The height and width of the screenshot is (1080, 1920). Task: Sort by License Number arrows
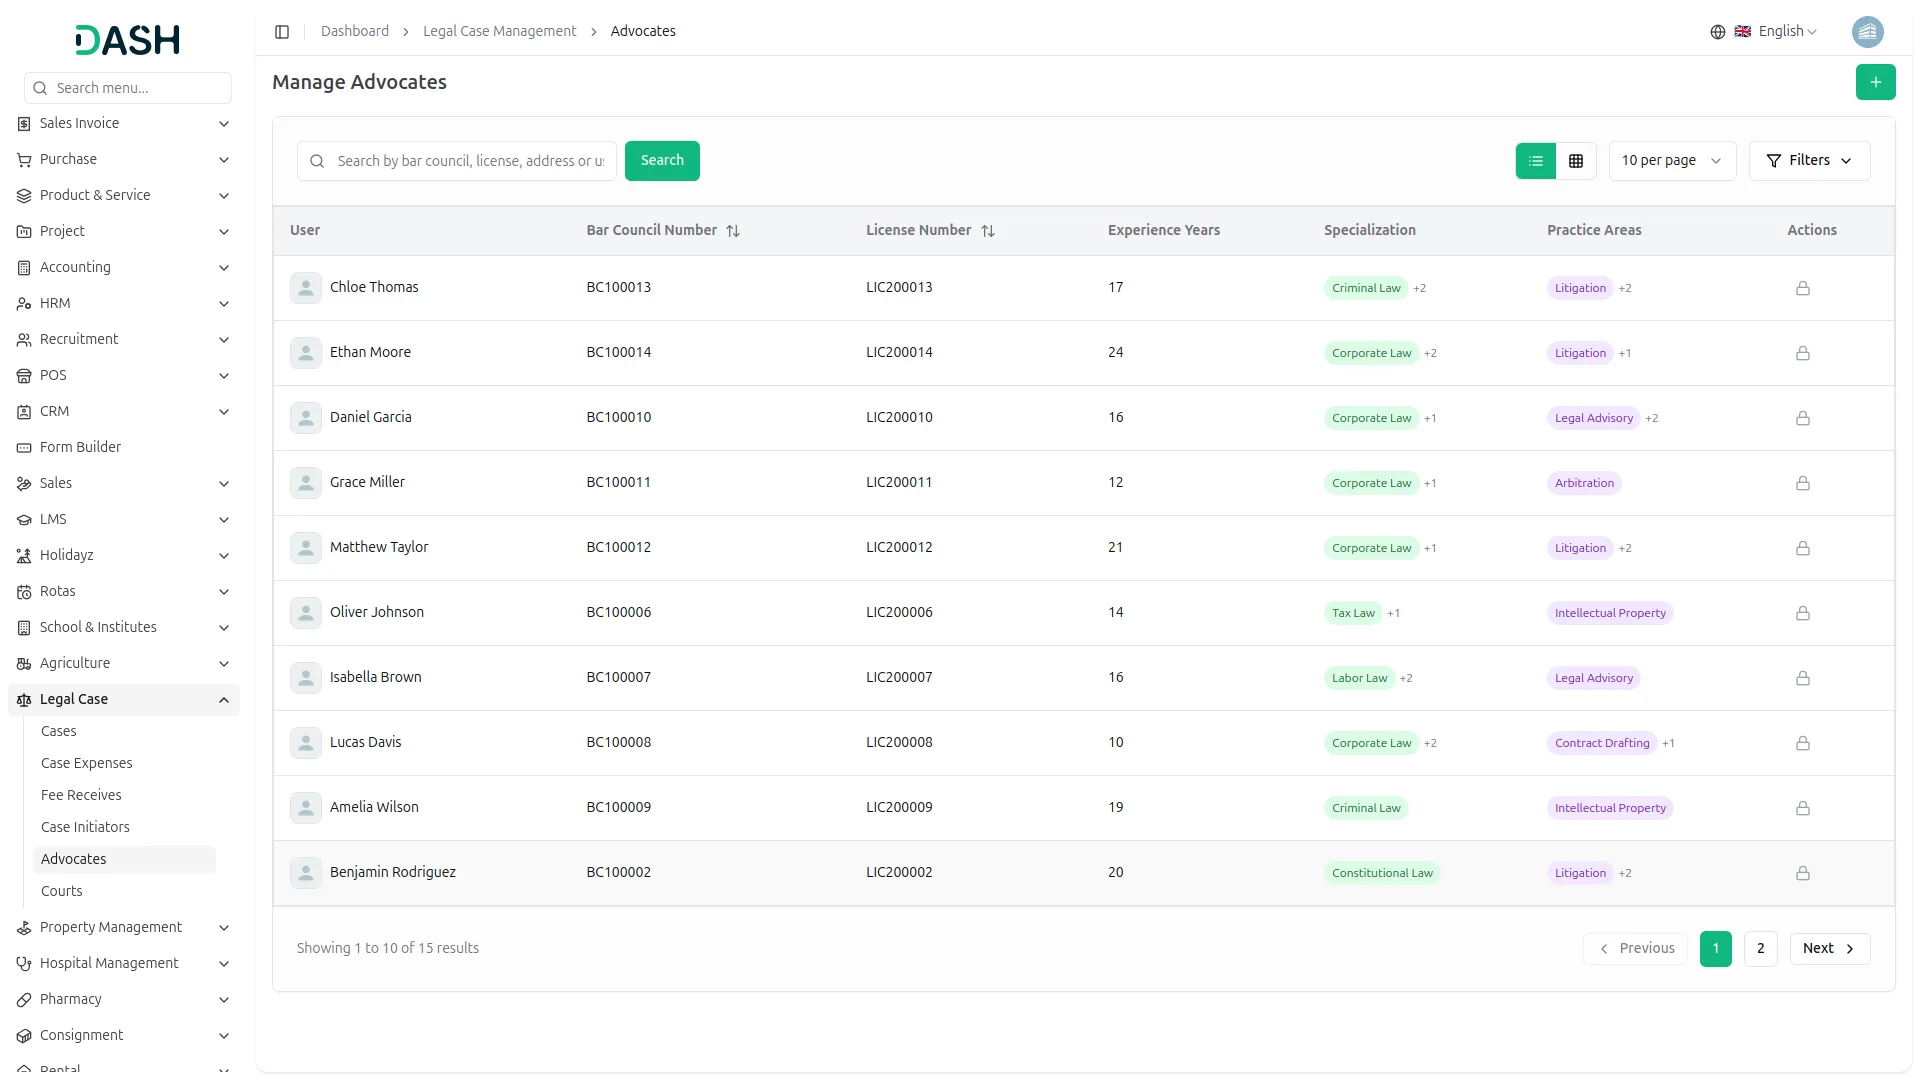[988, 231]
